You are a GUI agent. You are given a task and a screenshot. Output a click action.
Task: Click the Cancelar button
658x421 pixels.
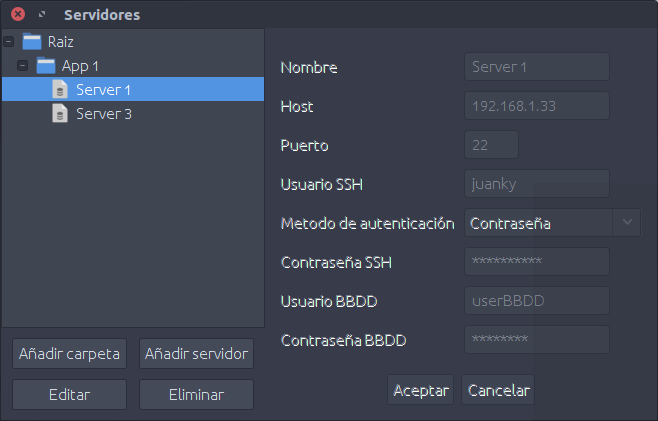[498, 390]
